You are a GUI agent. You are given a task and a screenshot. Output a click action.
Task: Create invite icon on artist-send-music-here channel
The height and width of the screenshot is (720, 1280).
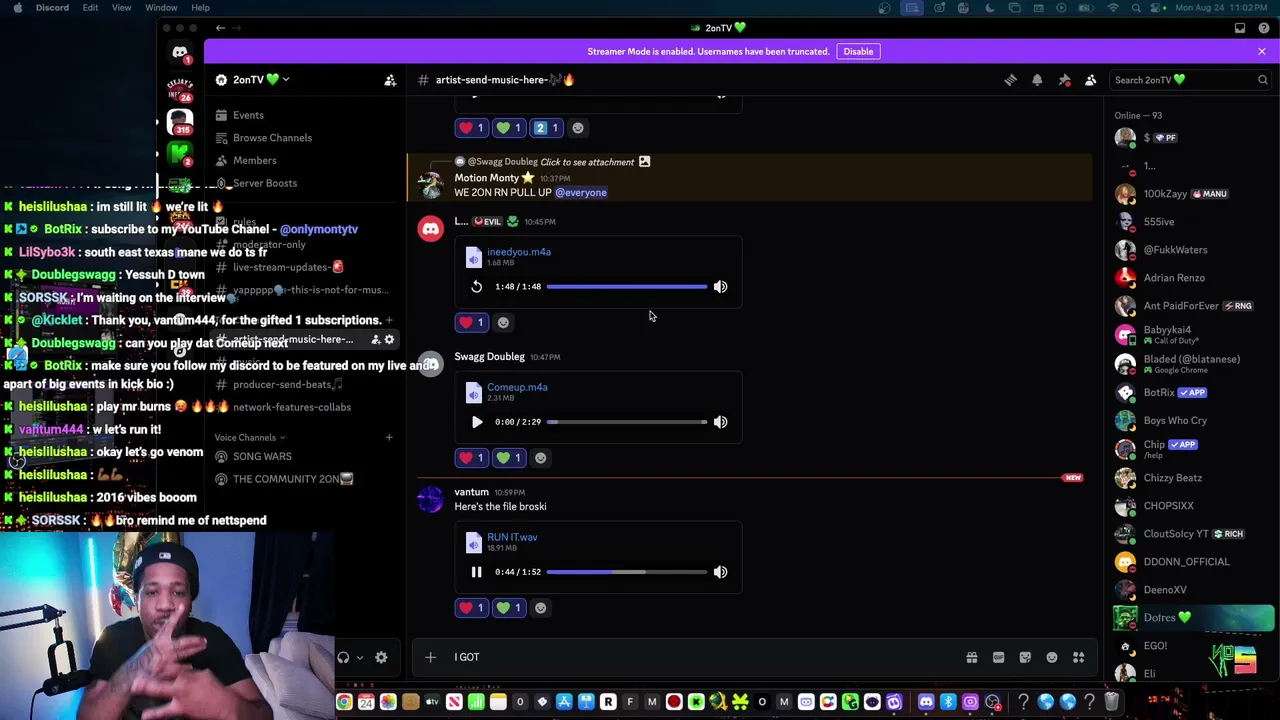click(x=375, y=340)
